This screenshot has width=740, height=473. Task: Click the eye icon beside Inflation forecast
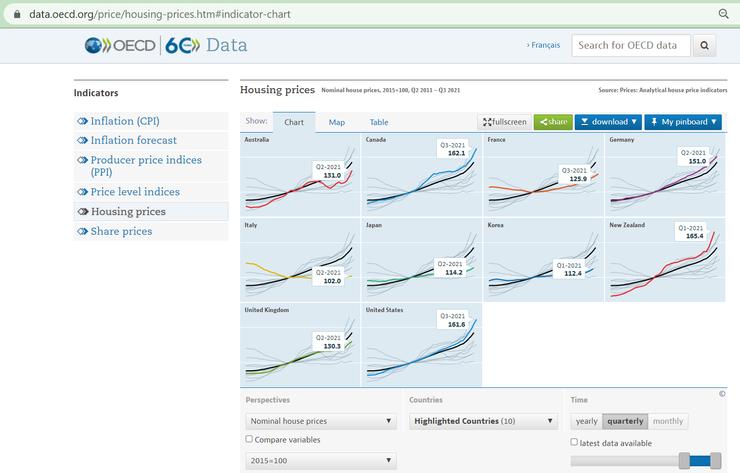pyautogui.click(x=82, y=140)
